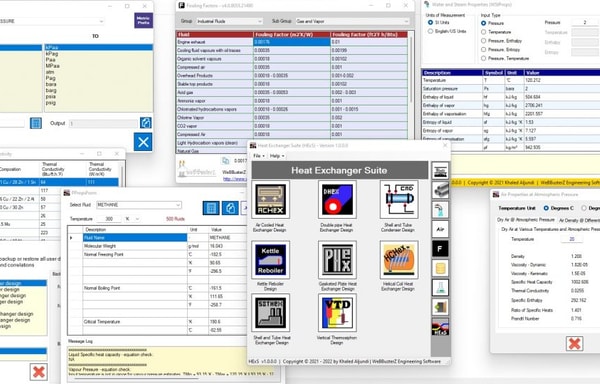Choose Temperature input type radio
Viewport: 600px width, 384px height.
coord(484,32)
